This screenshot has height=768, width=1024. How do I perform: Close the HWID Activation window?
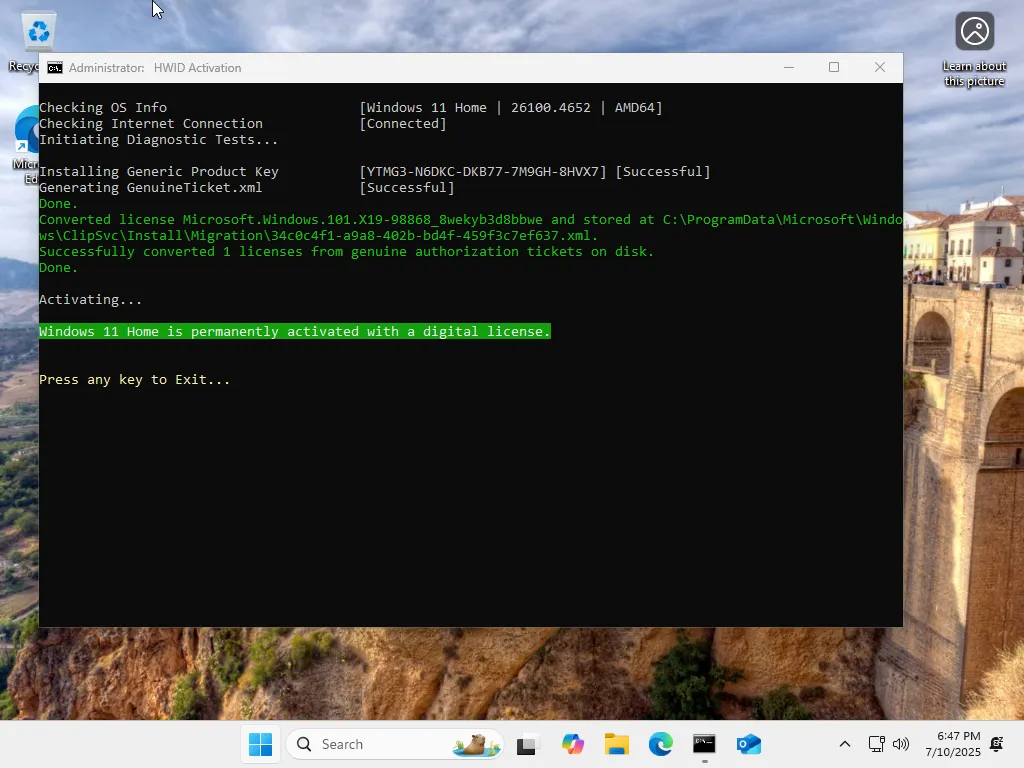880,67
